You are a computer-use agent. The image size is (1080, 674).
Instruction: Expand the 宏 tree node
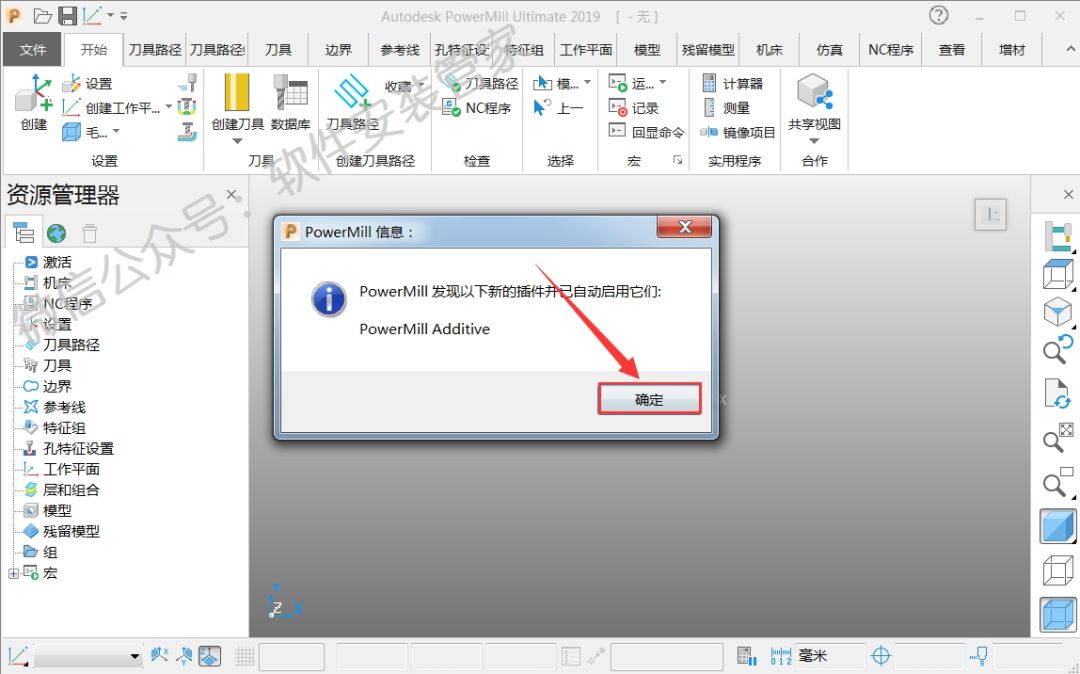coord(13,573)
